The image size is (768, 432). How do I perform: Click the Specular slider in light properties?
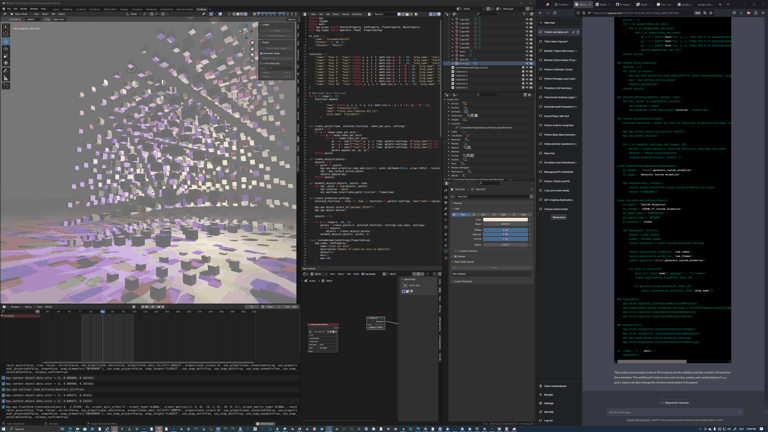(505, 234)
